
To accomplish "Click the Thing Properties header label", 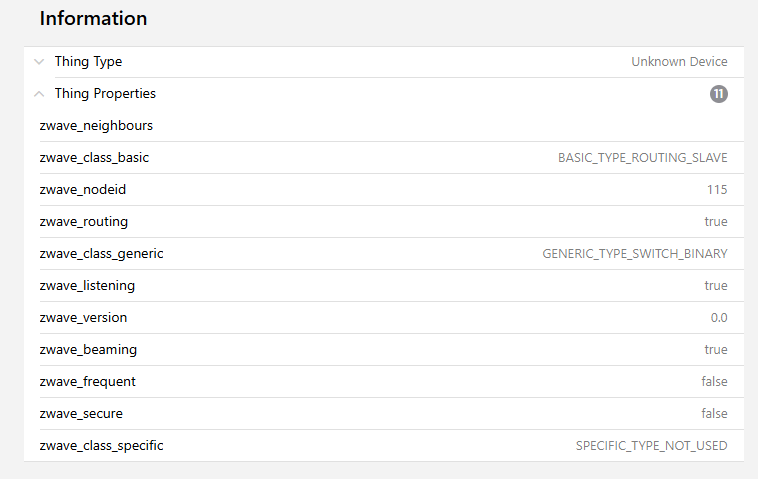I will (x=105, y=94).
